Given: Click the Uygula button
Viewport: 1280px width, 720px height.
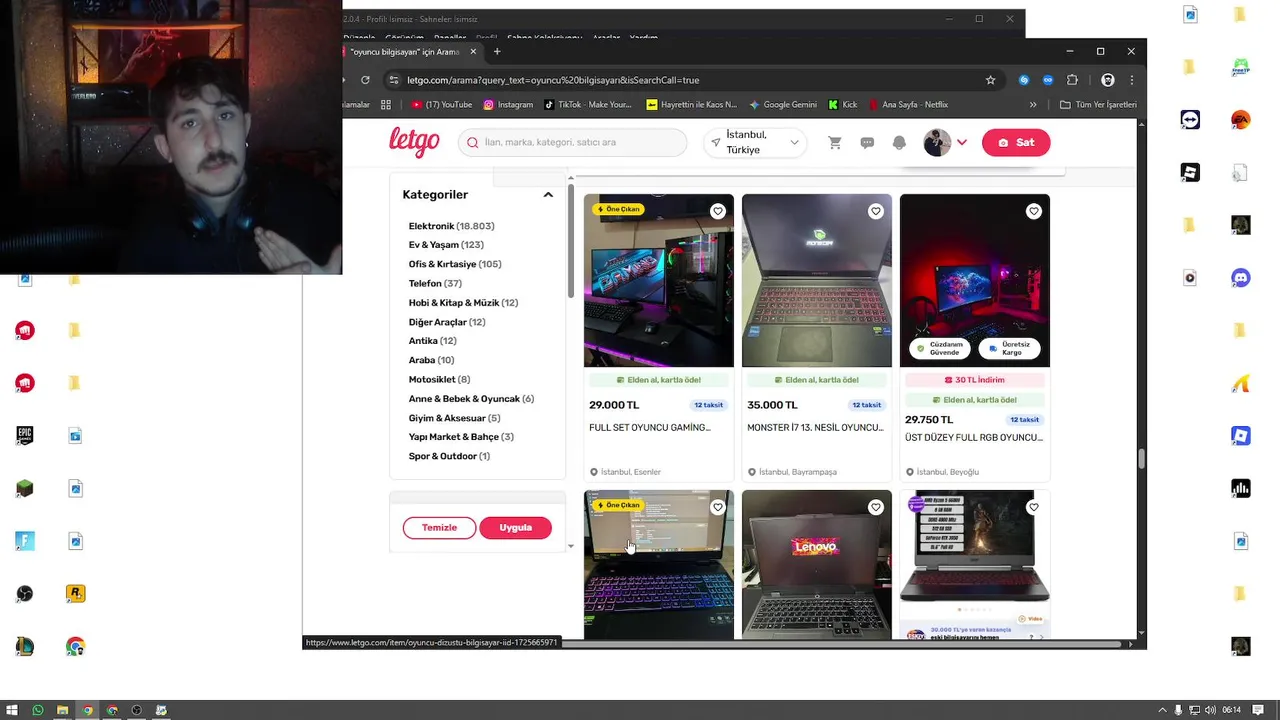Looking at the screenshot, I should 516,528.
